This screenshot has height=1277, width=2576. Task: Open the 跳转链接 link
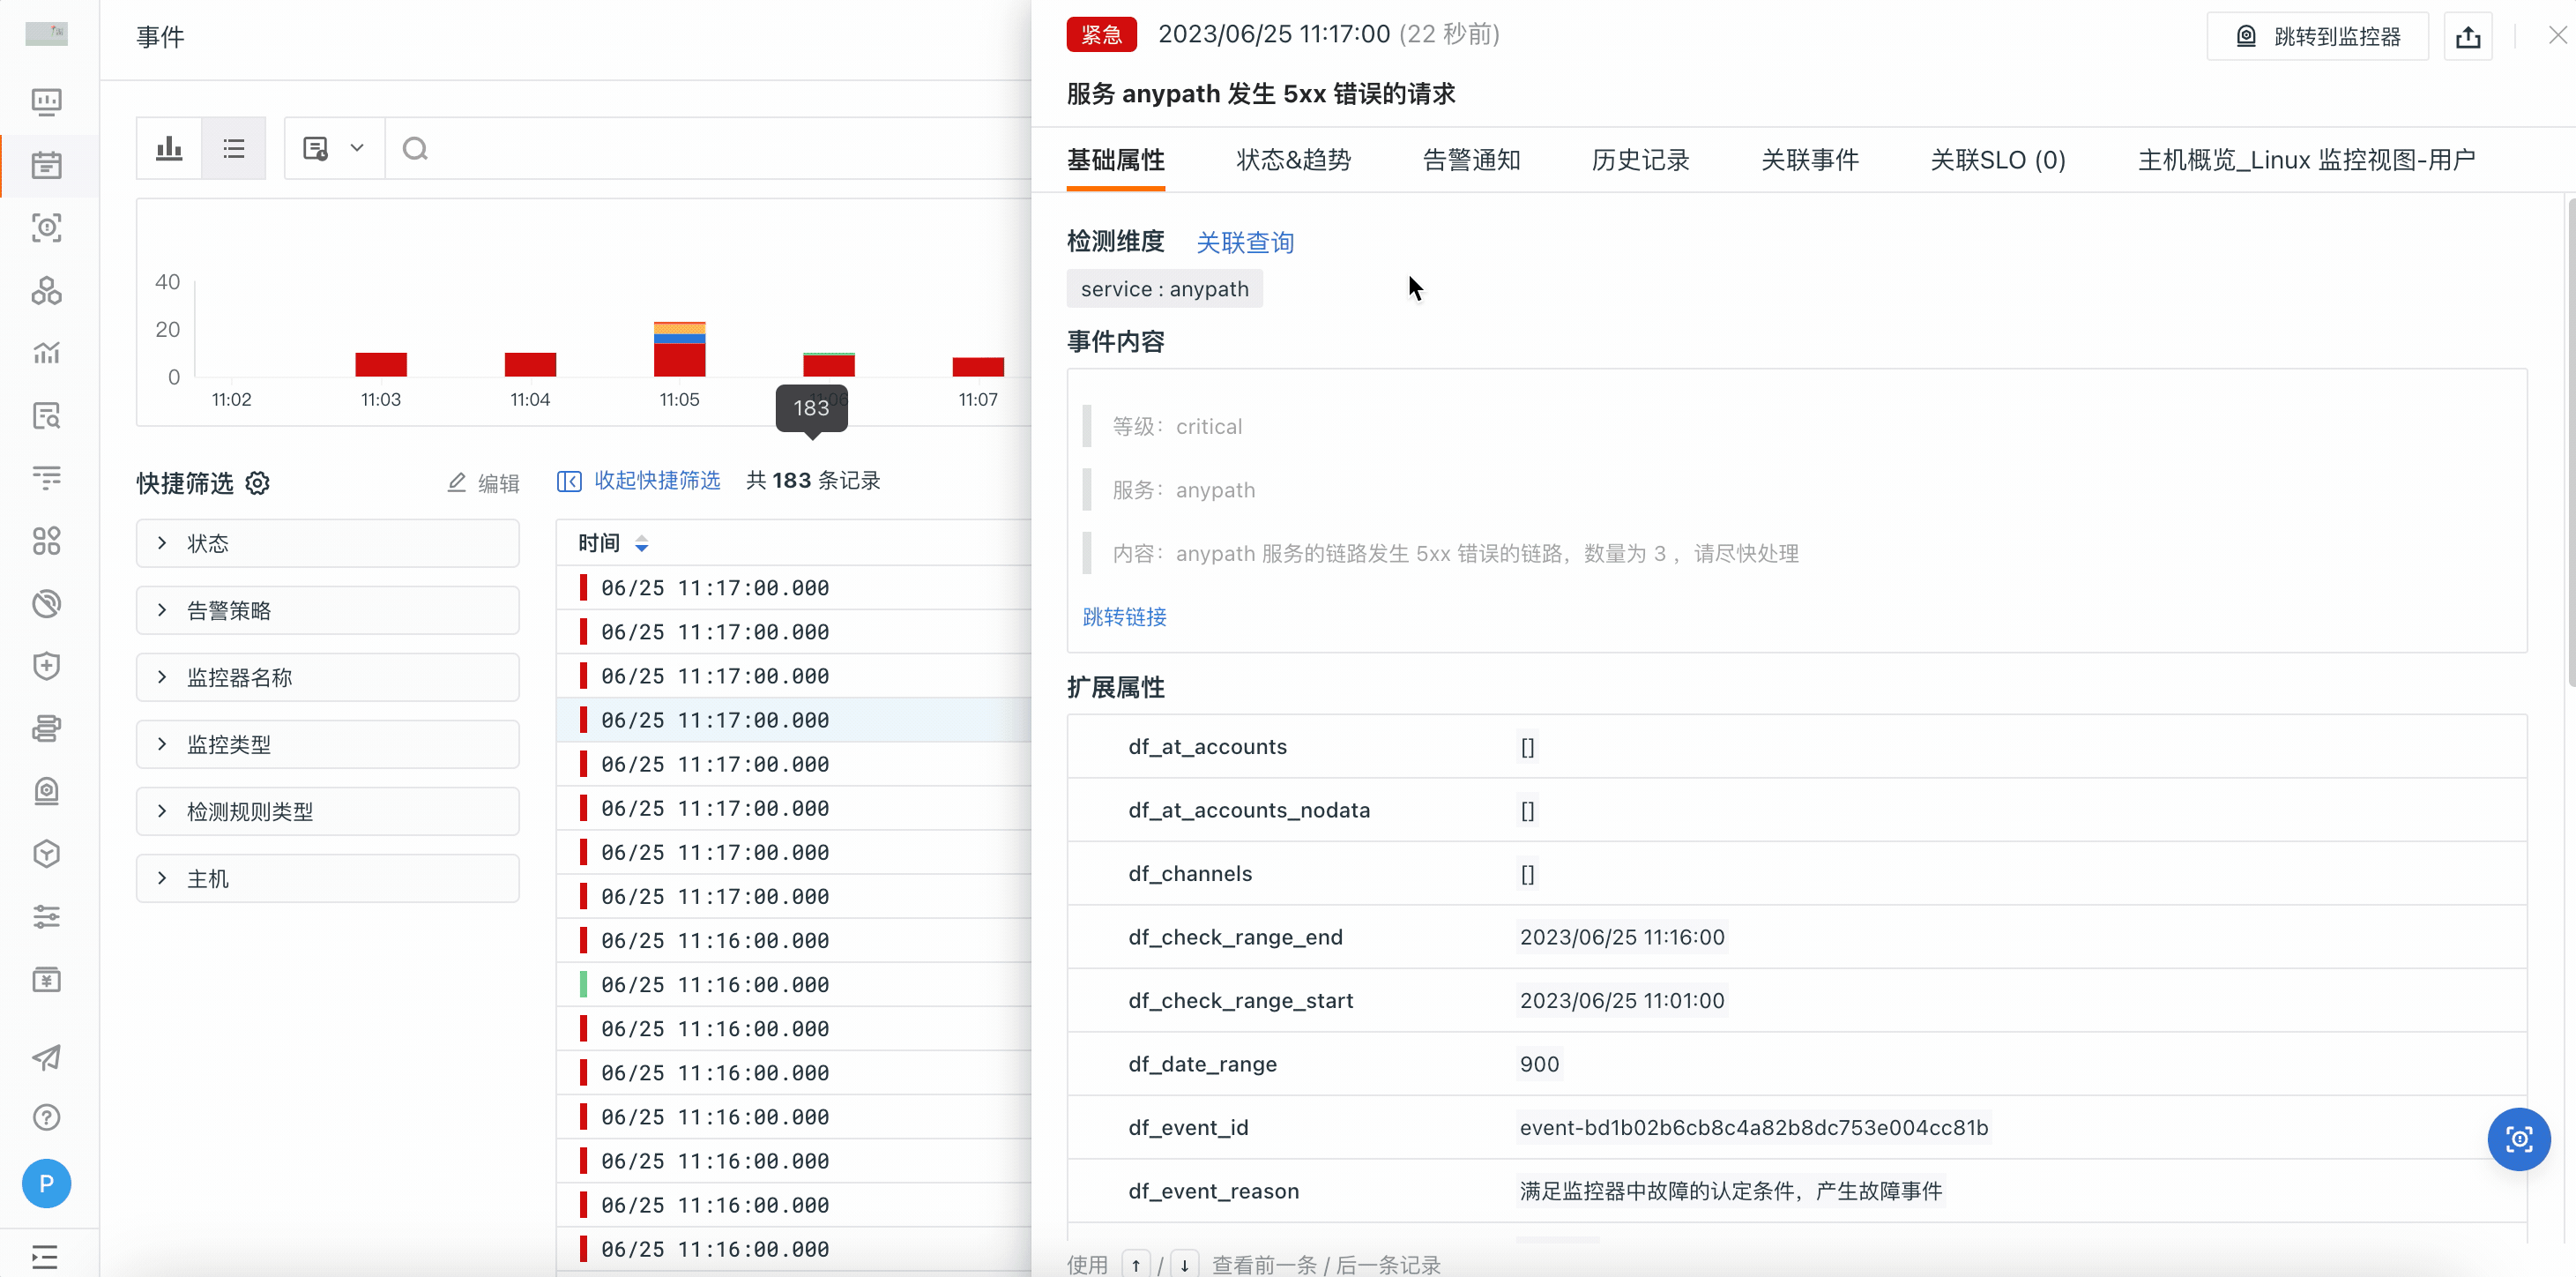pyautogui.click(x=1124, y=617)
